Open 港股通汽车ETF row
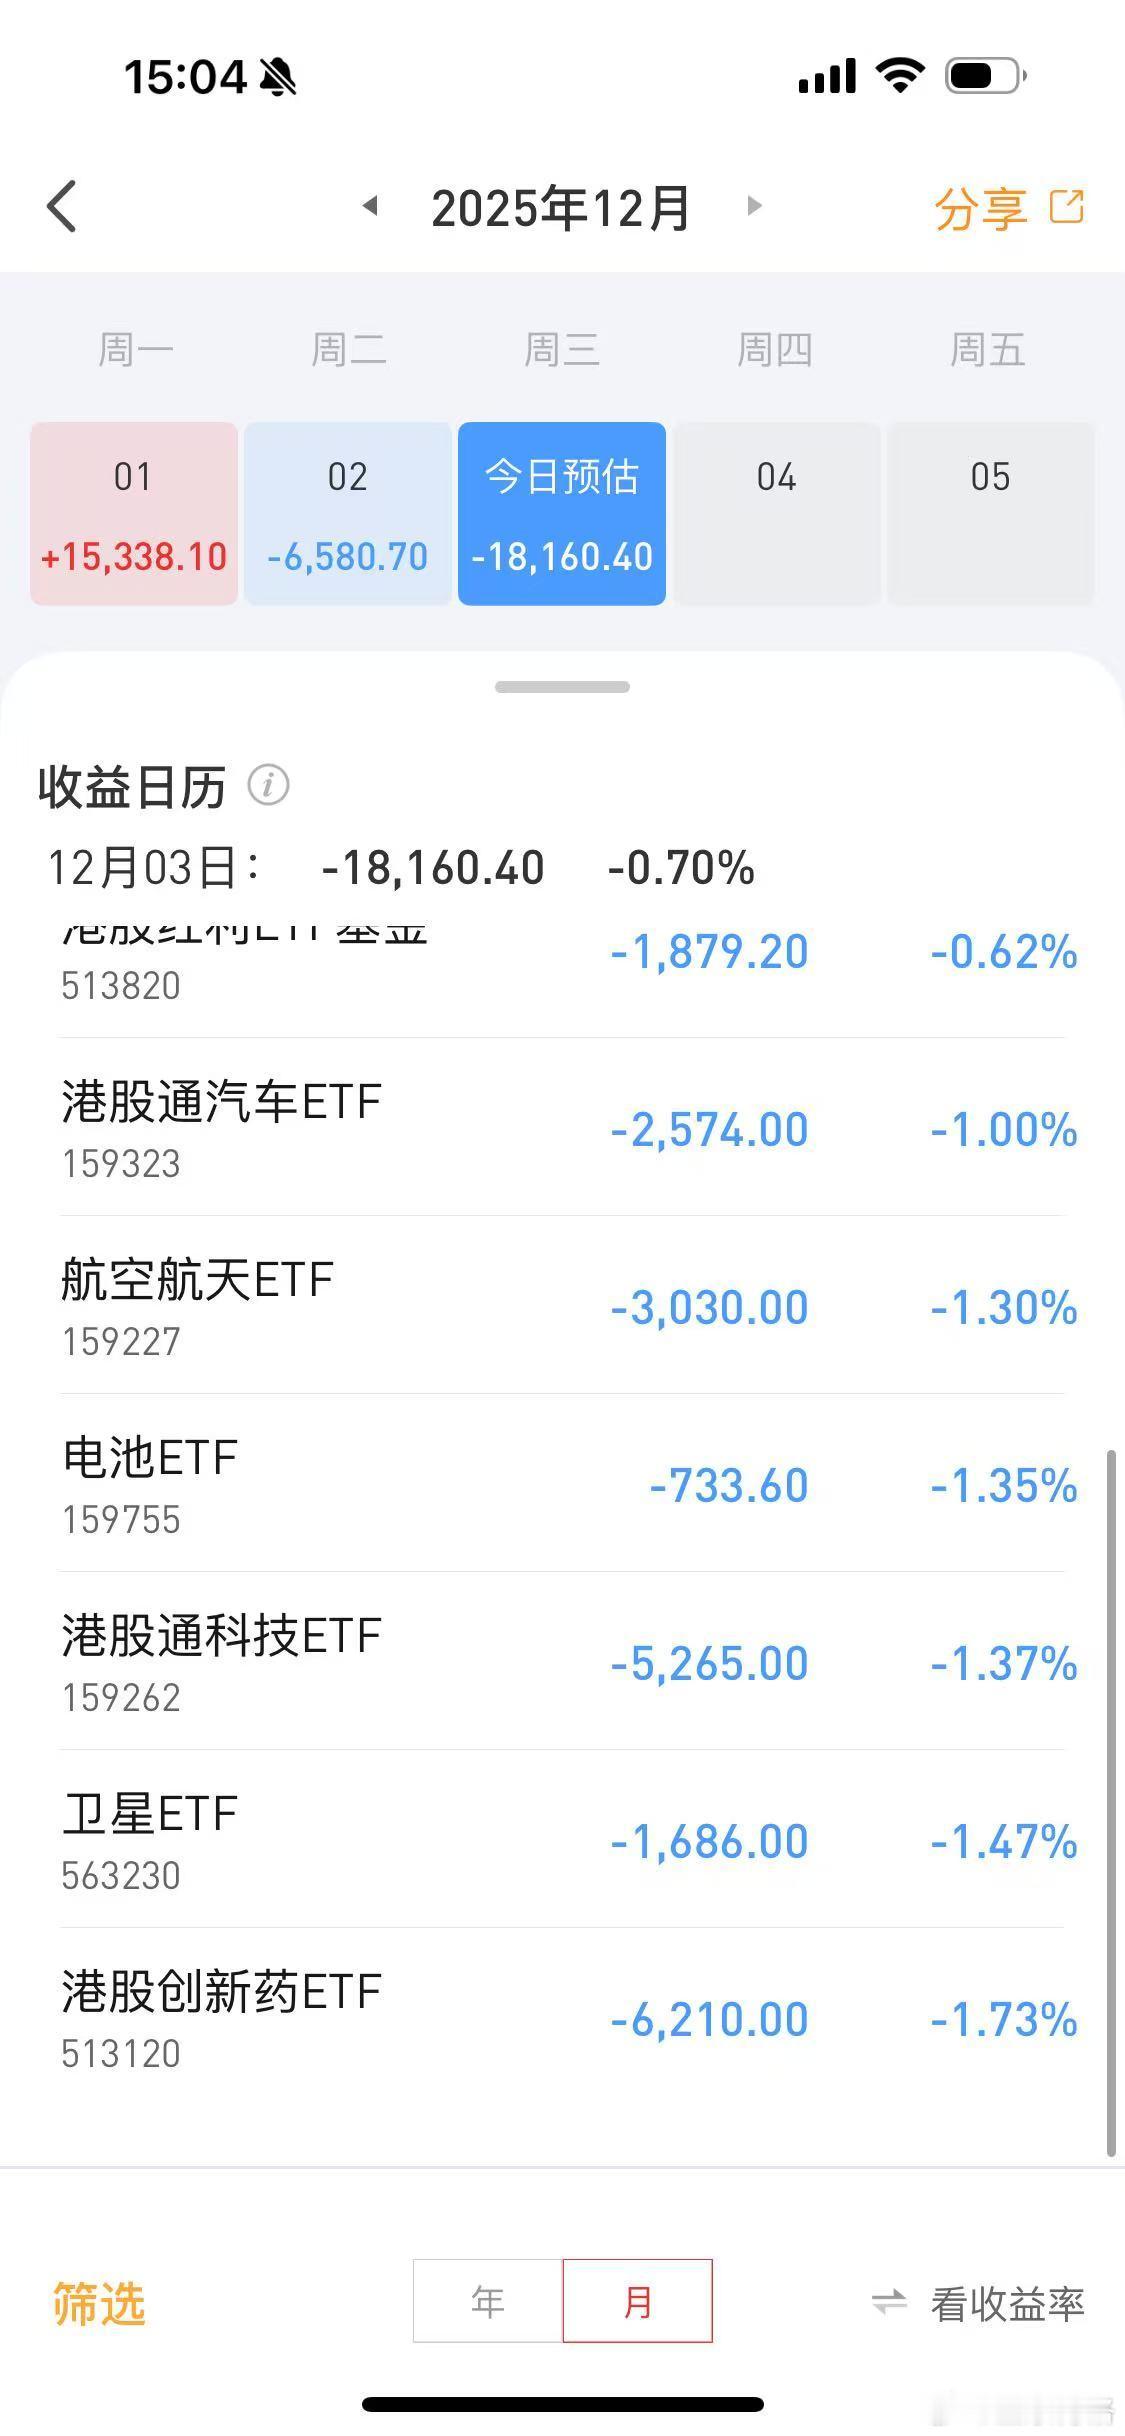Image resolution: width=1125 pixels, height=2436 pixels. pos(562,1128)
